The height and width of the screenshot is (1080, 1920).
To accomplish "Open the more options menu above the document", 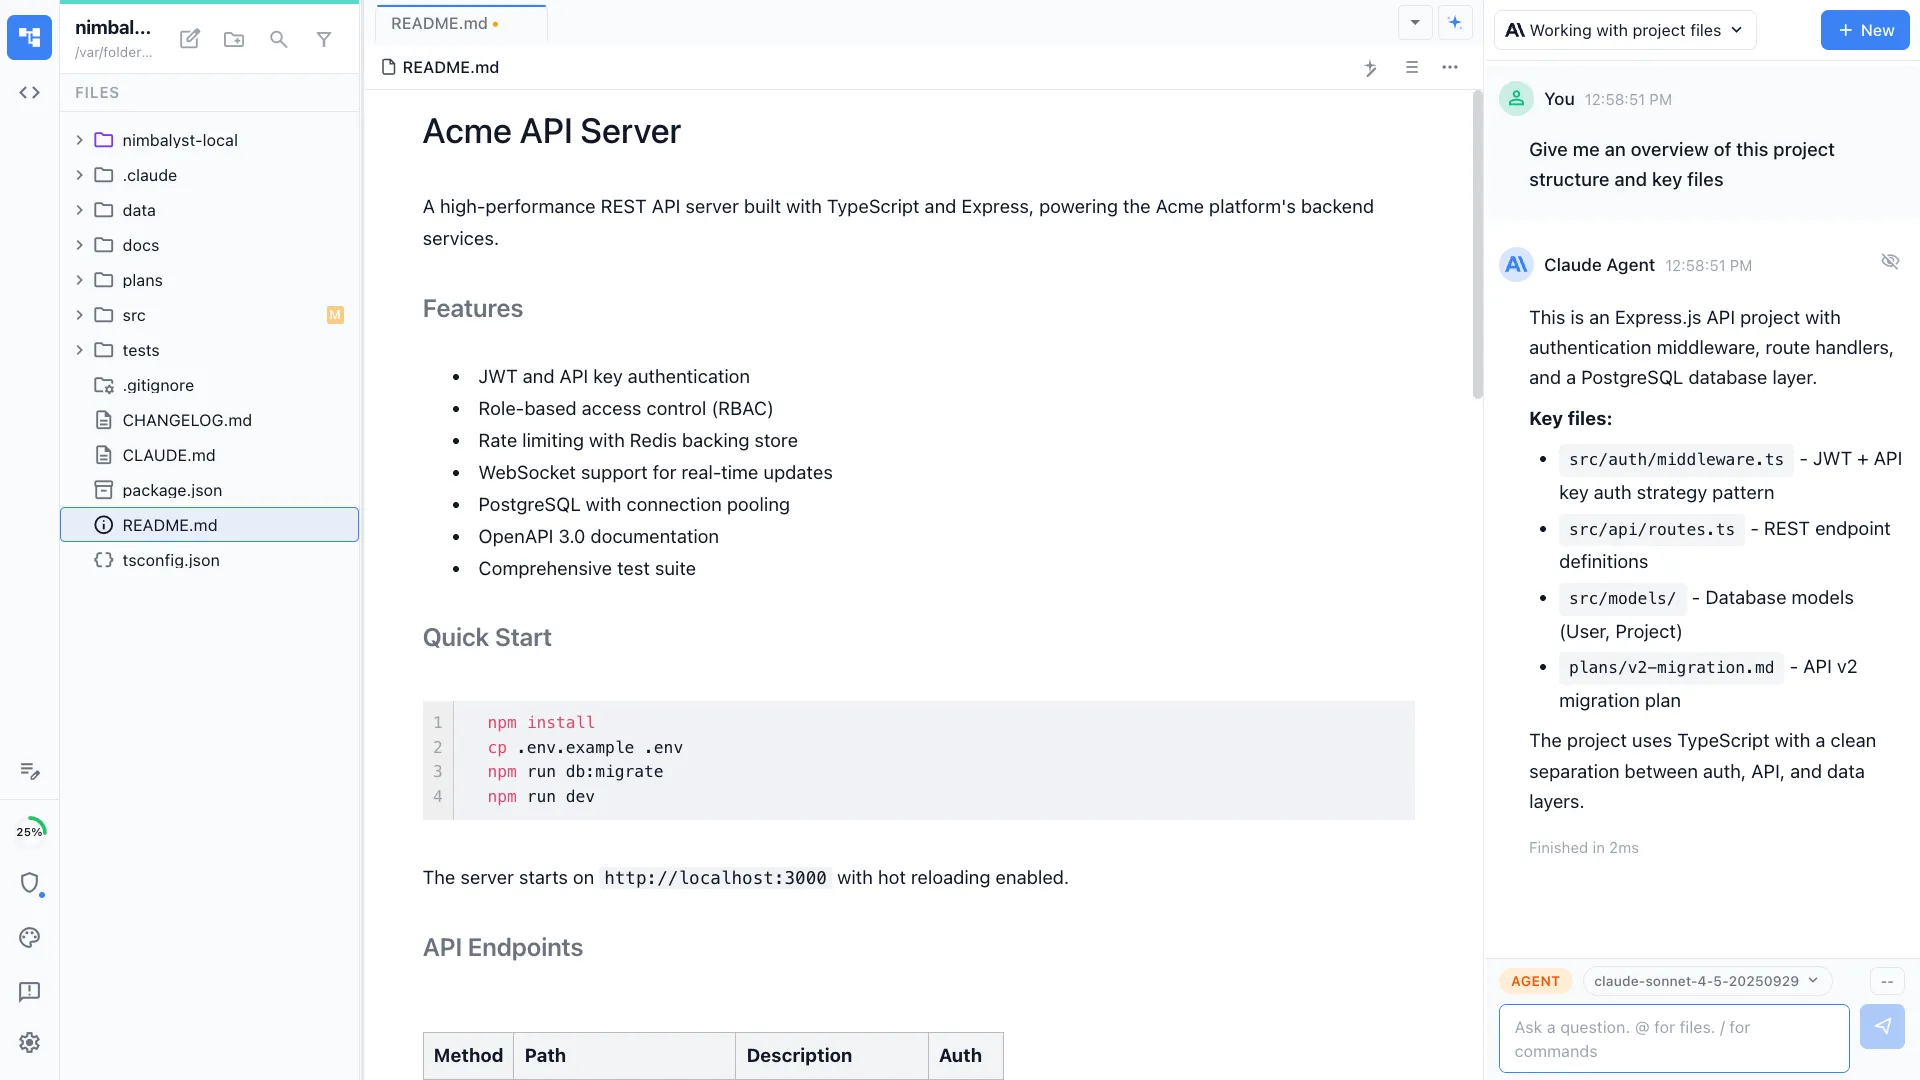I will [1451, 68].
